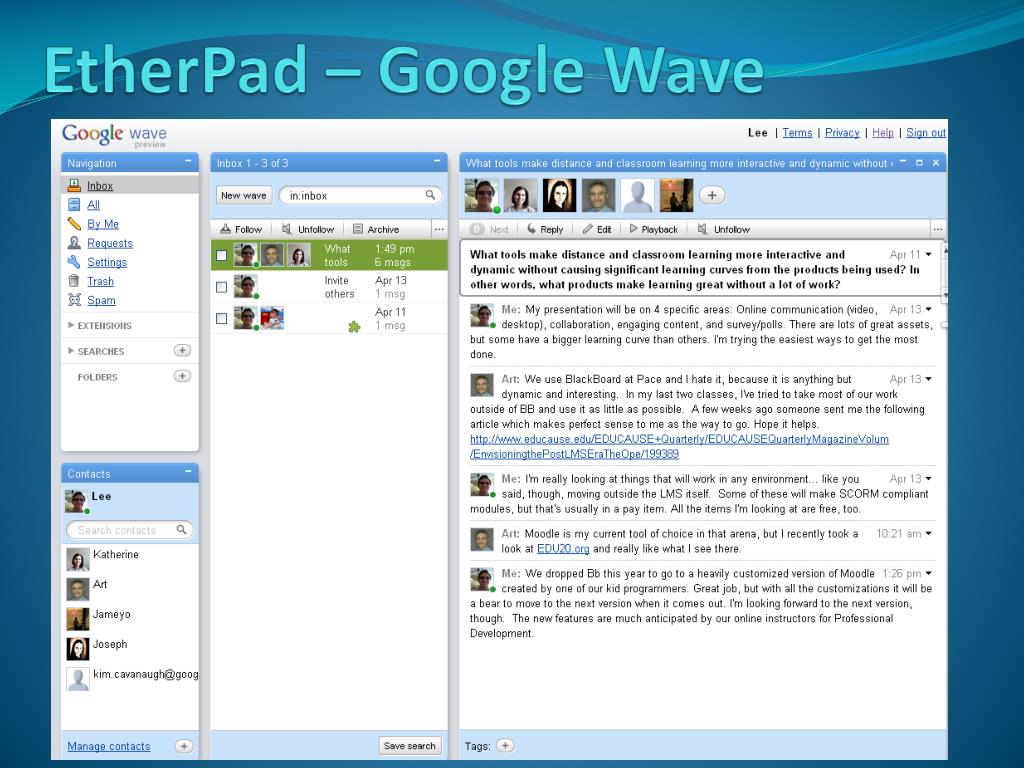The image size is (1024, 768).
Task: Click Edit in the wave toolbar
Action: click(597, 229)
